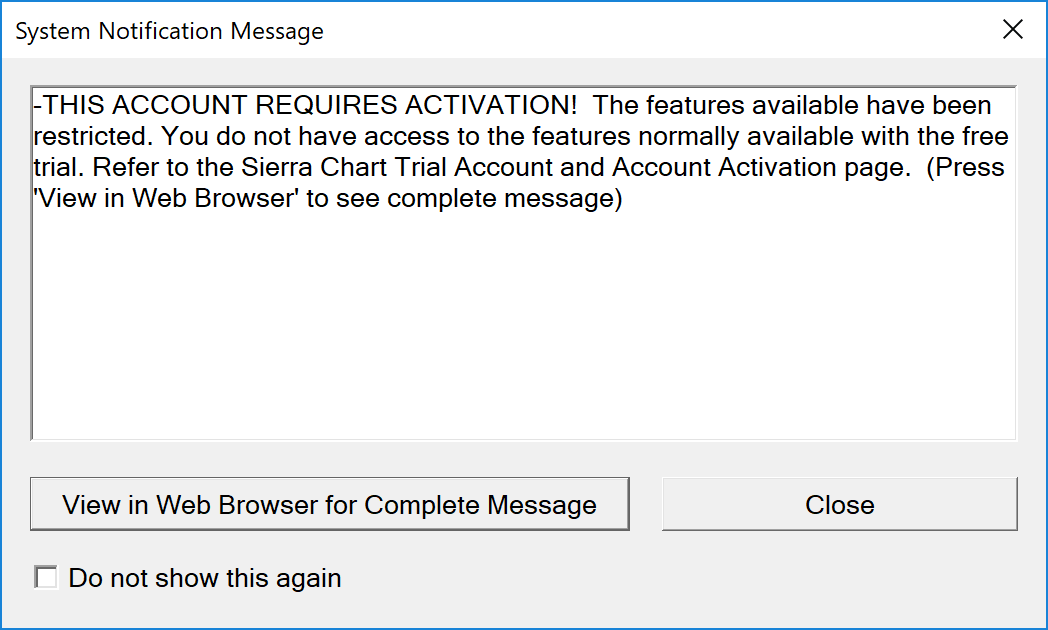Click the System Notification Message title text
1048x630 pixels.
pyautogui.click(x=169, y=31)
